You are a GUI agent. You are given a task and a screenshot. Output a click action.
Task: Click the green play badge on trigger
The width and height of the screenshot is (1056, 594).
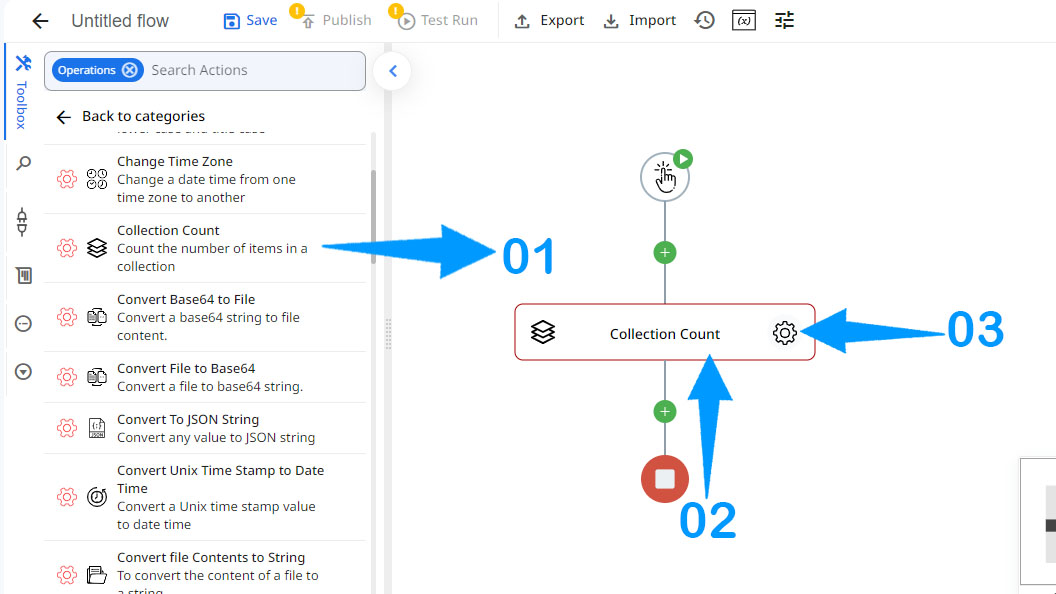point(683,159)
